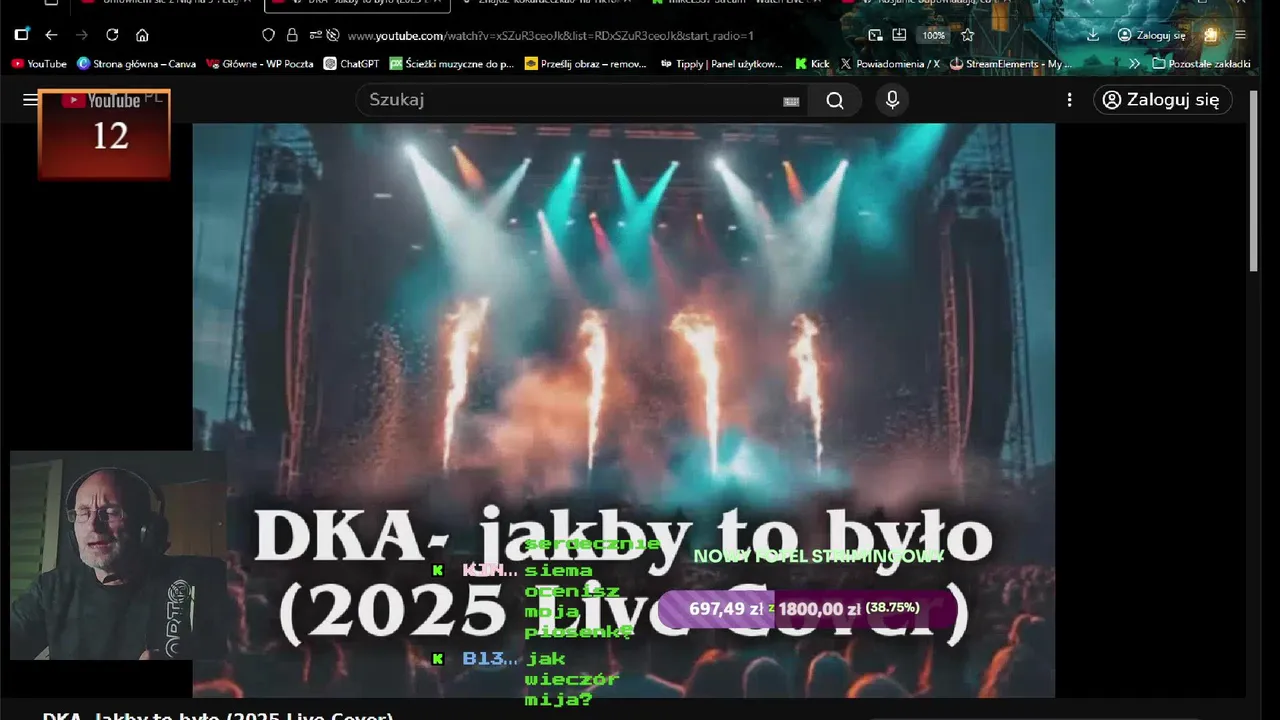Image resolution: width=1280 pixels, height=720 pixels.
Task: Open the extensions icon in browser toolbar
Action: pyautogui.click(x=1211, y=35)
